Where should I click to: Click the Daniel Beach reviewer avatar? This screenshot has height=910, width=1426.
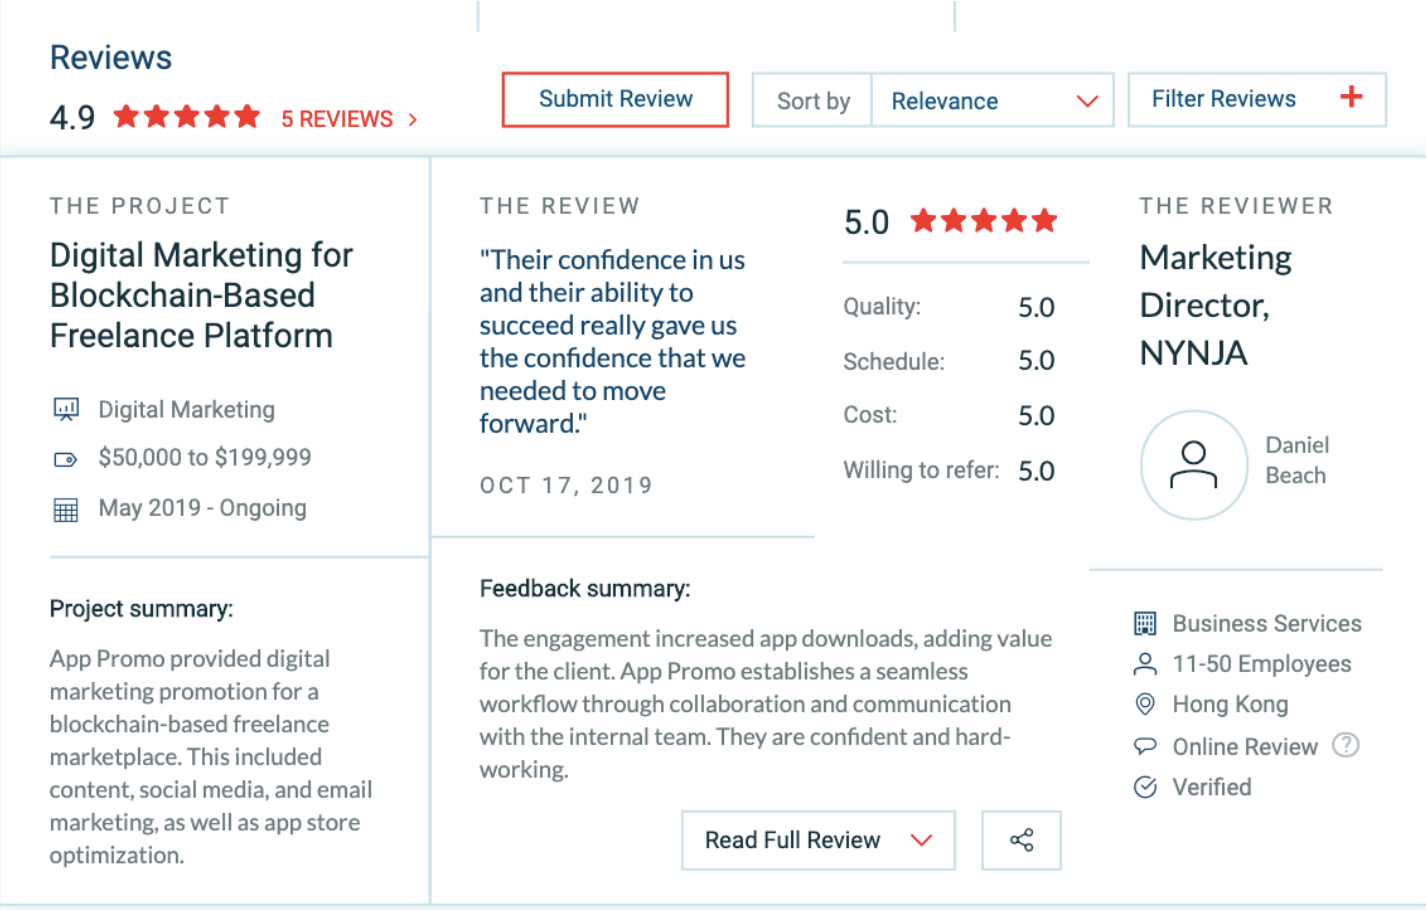(1194, 465)
